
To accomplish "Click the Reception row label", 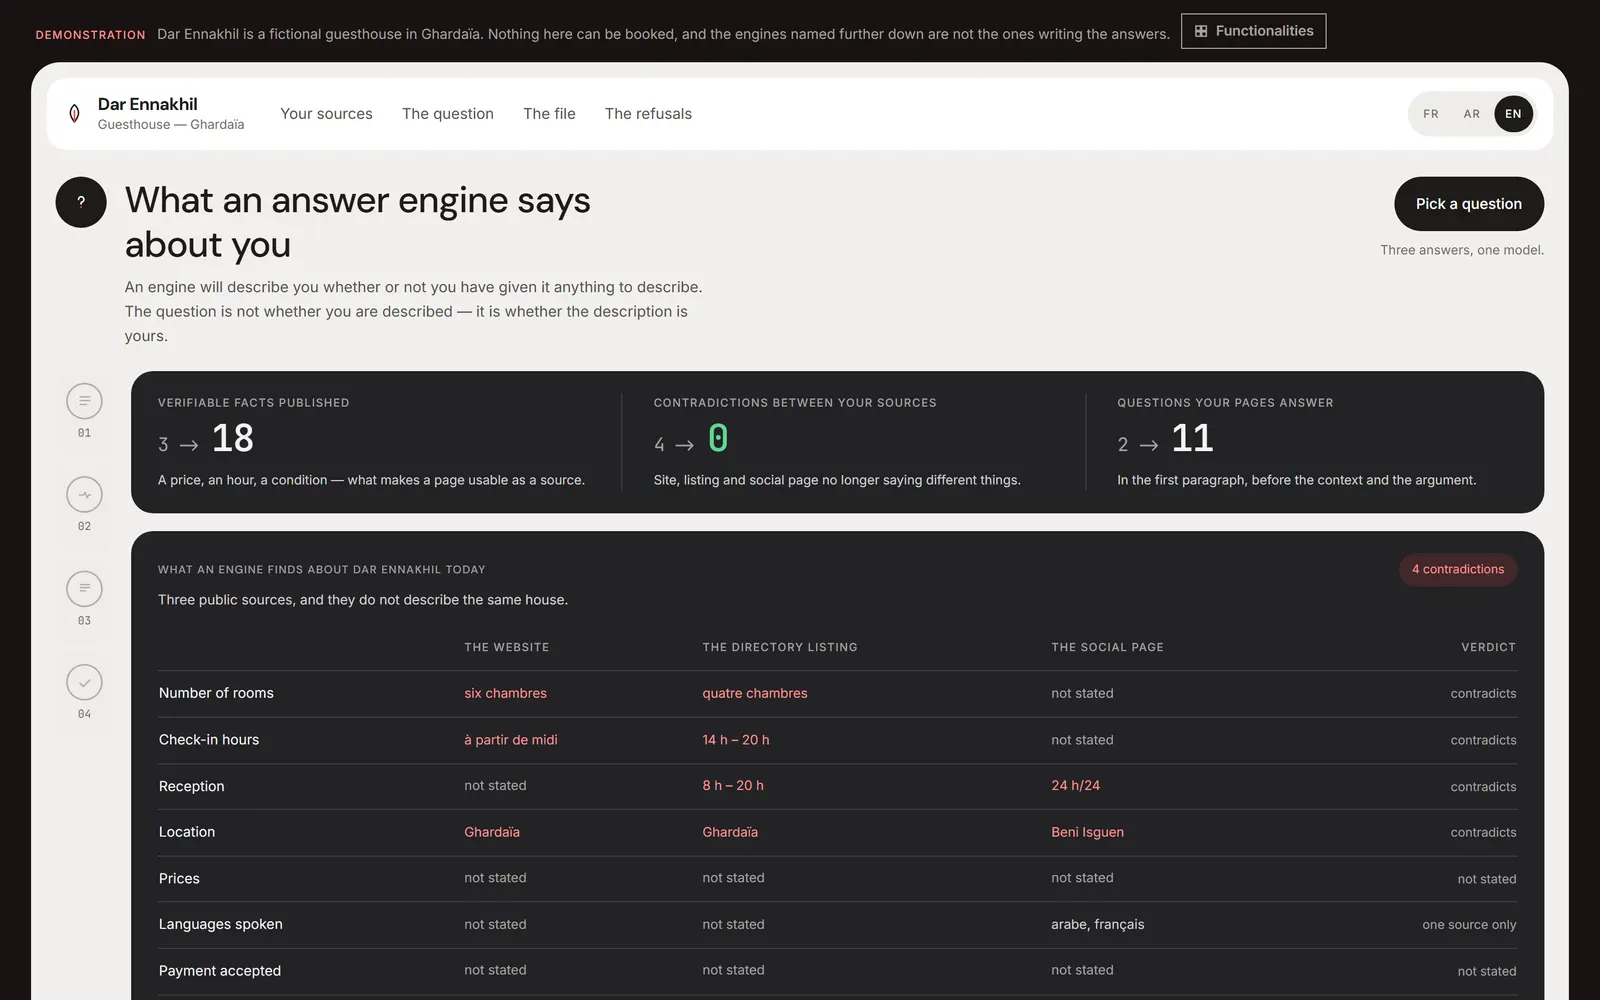I will coord(192,787).
